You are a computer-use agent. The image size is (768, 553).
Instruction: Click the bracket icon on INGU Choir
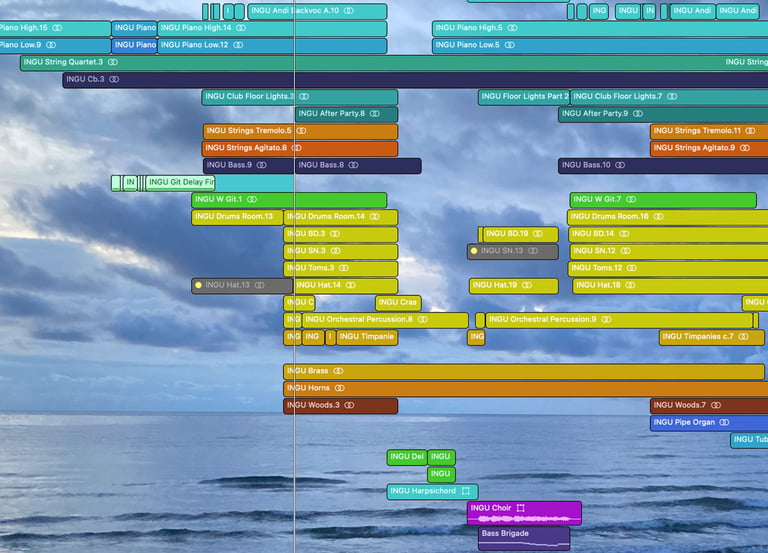(521, 508)
